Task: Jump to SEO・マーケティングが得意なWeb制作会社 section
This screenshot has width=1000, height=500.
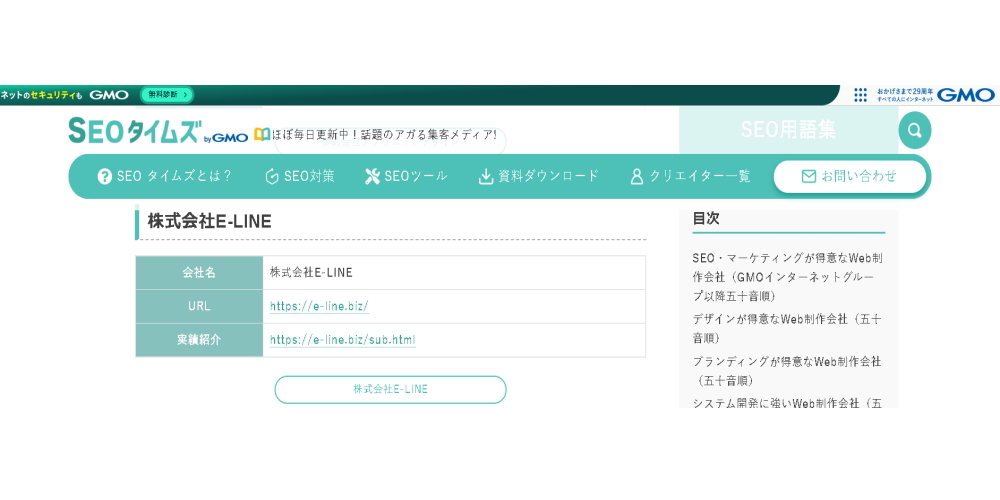Action: (788, 277)
